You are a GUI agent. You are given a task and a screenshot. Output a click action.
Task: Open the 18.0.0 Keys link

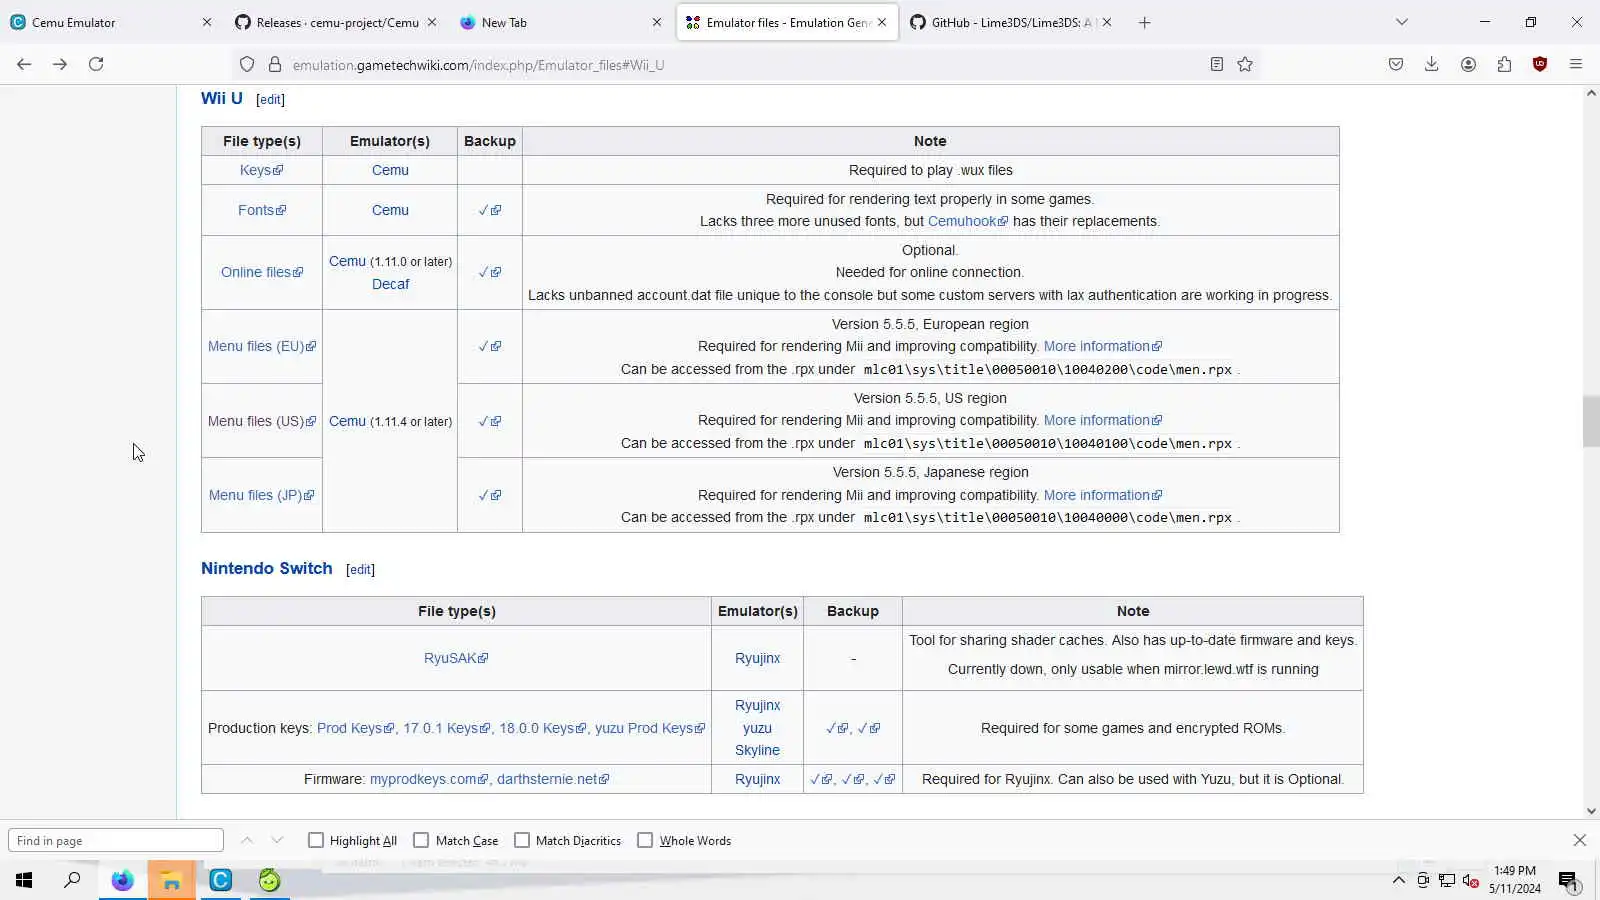coord(543,728)
